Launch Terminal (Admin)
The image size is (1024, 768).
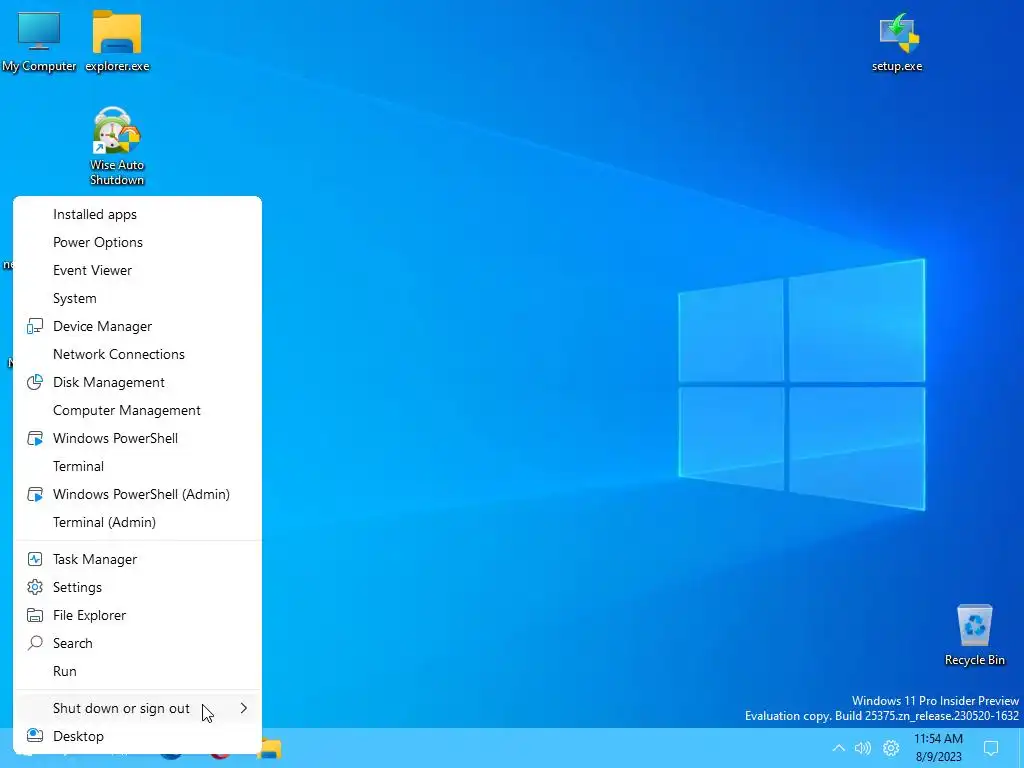(x=137, y=522)
